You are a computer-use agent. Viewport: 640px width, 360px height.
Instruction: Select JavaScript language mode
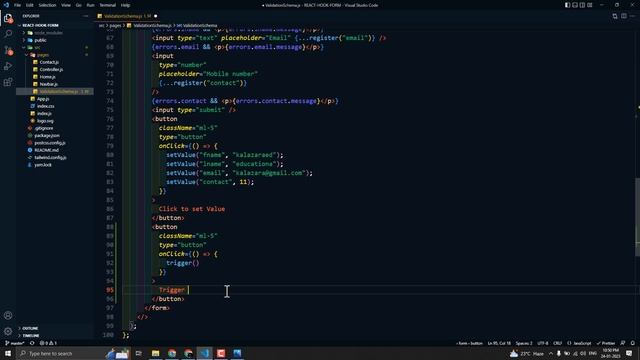tap(579, 343)
